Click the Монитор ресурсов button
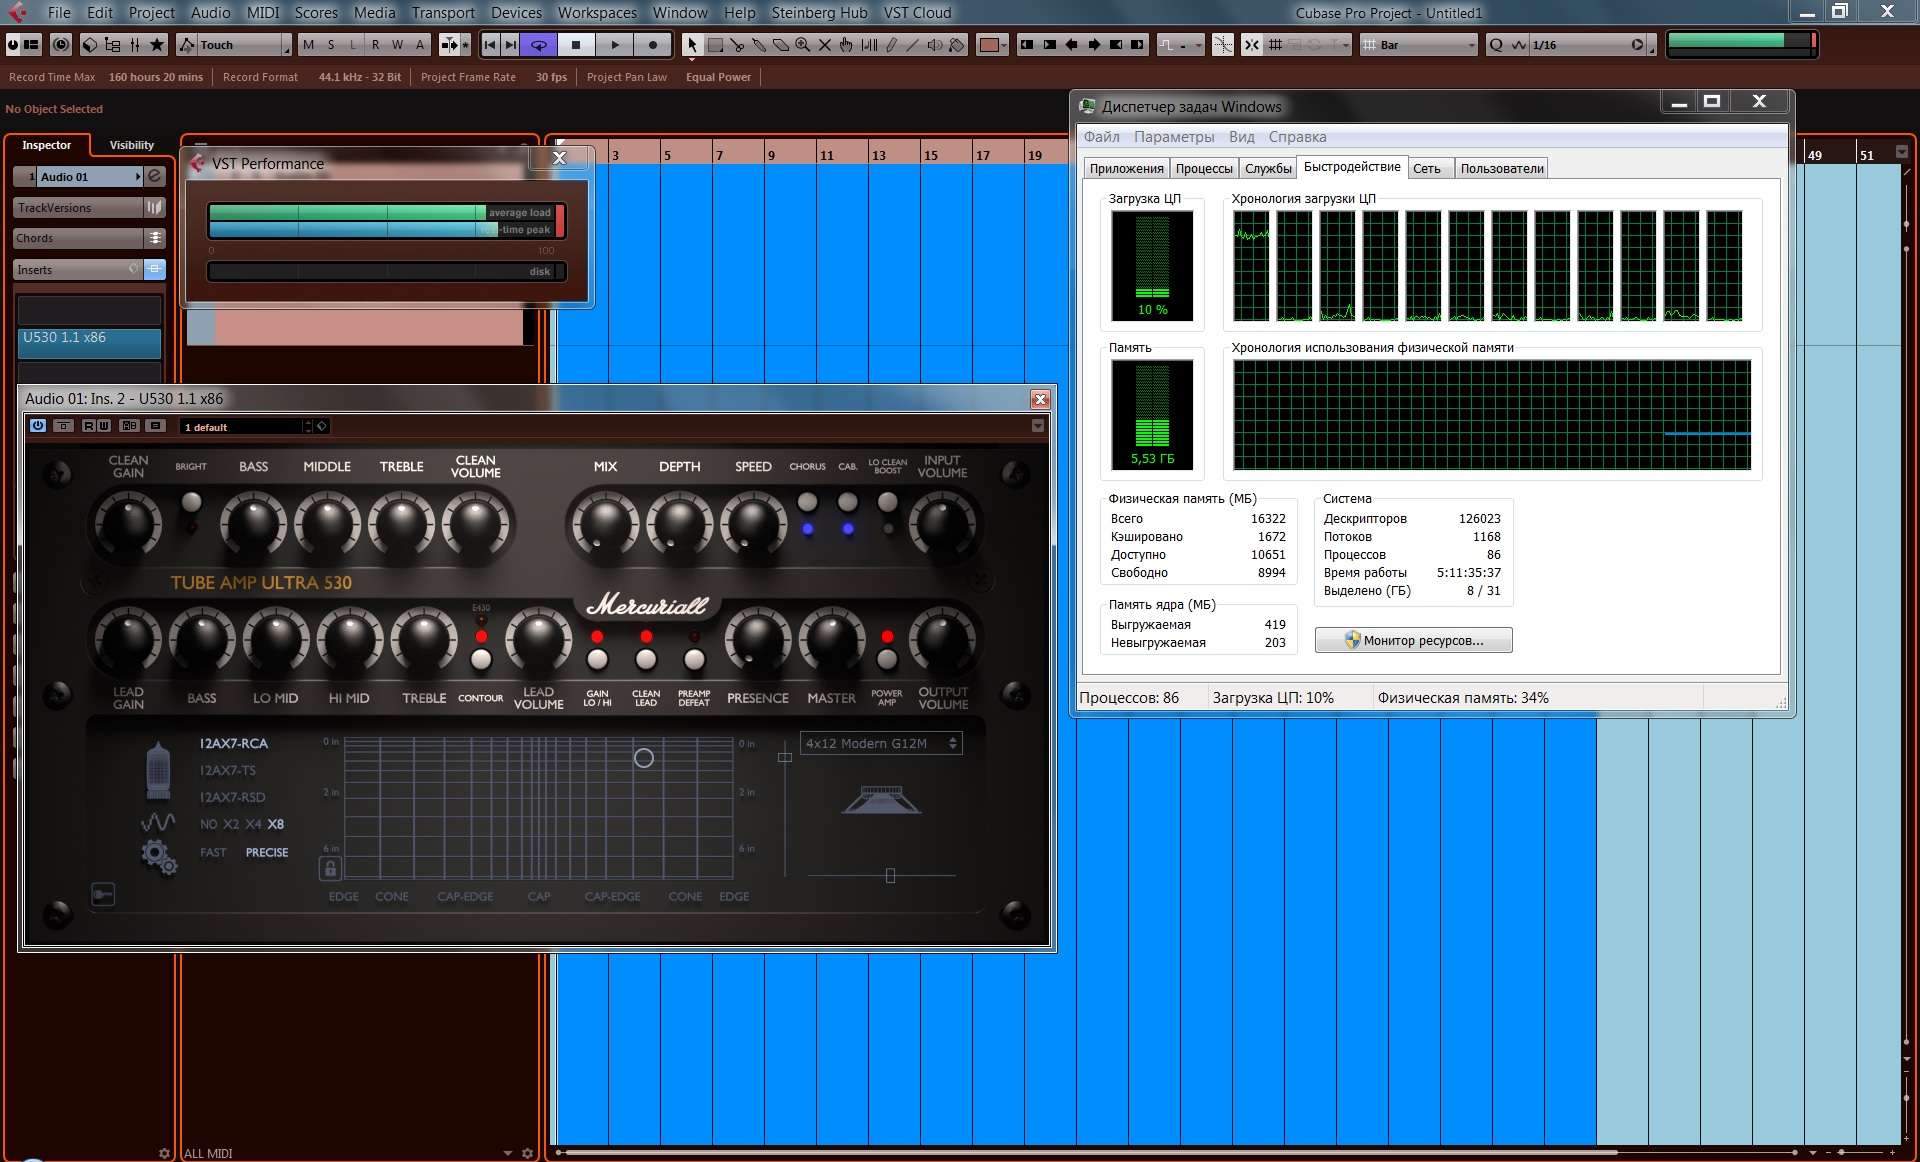The height and width of the screenshot is (1162, 1920). [1413, 640]
